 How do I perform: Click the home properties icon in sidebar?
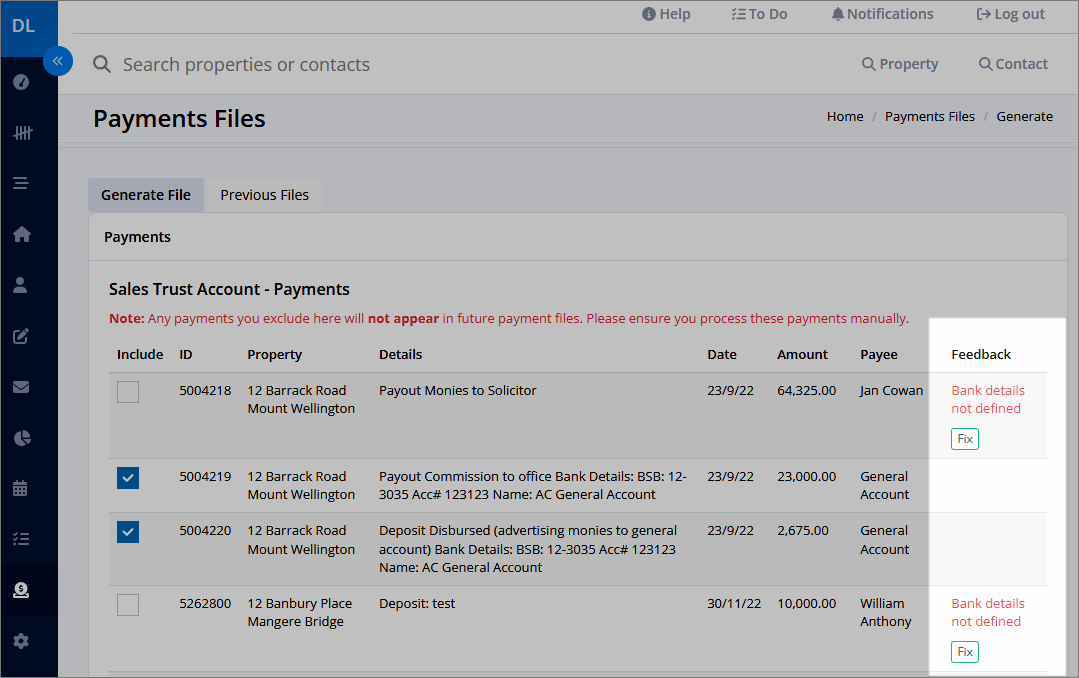21,234
